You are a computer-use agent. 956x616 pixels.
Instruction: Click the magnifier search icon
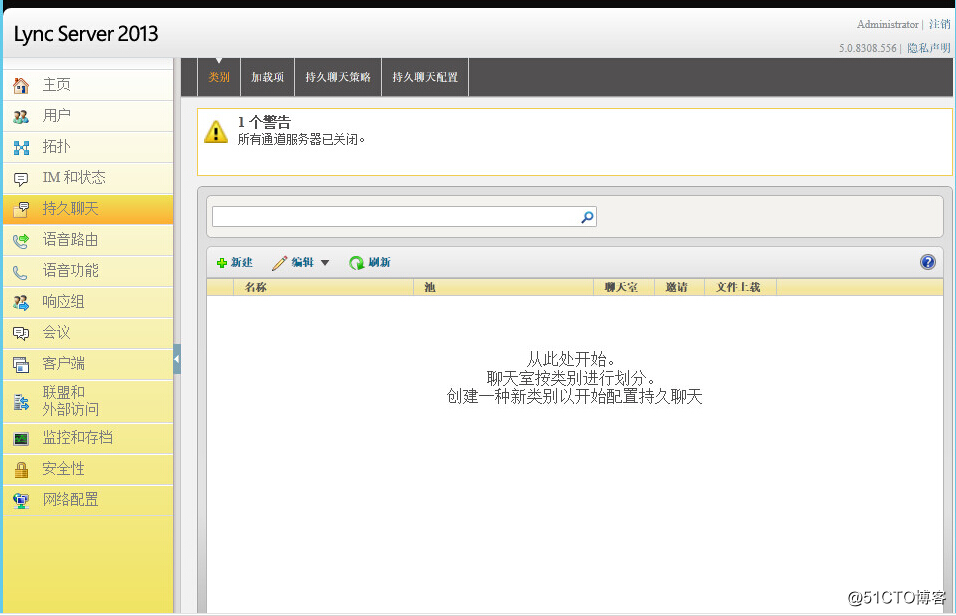587,217
